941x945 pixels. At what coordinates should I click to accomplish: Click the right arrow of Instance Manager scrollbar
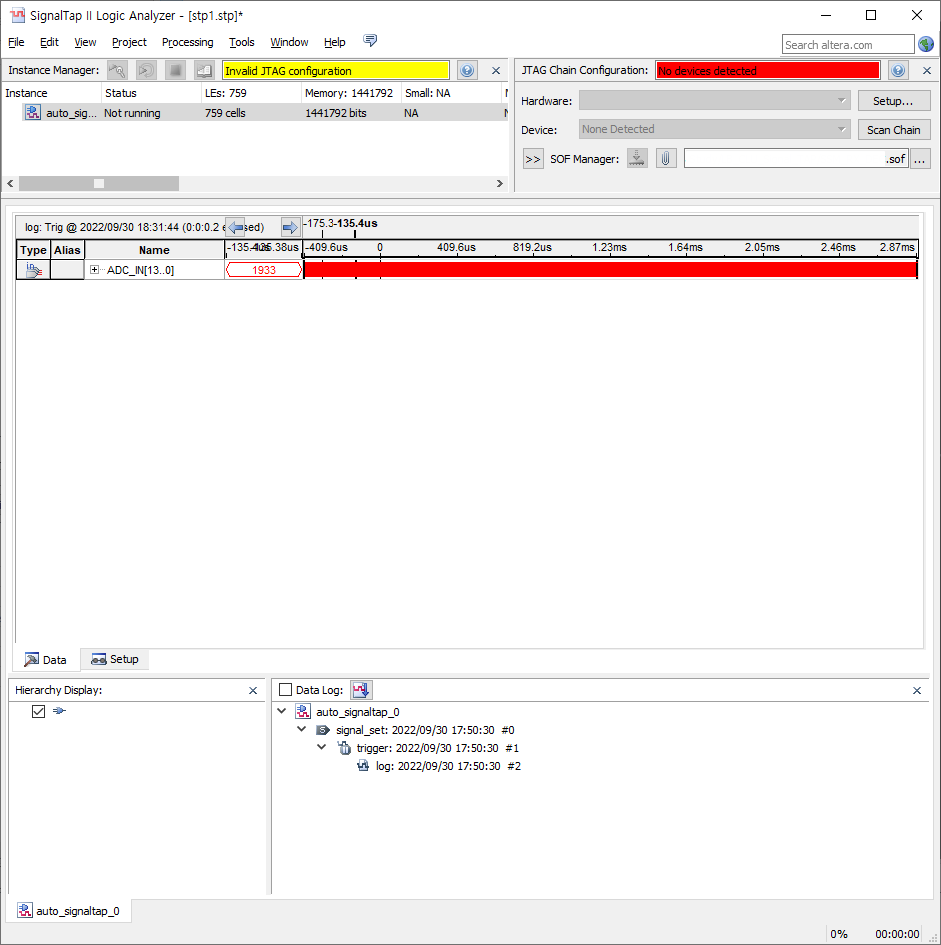pyautogui.click(x=500, y=183)
